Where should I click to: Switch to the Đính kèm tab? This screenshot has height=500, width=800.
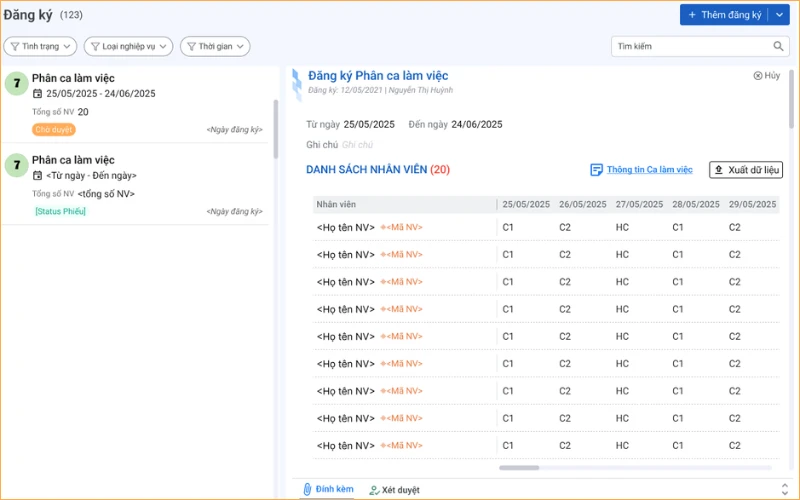click(328, 489)
